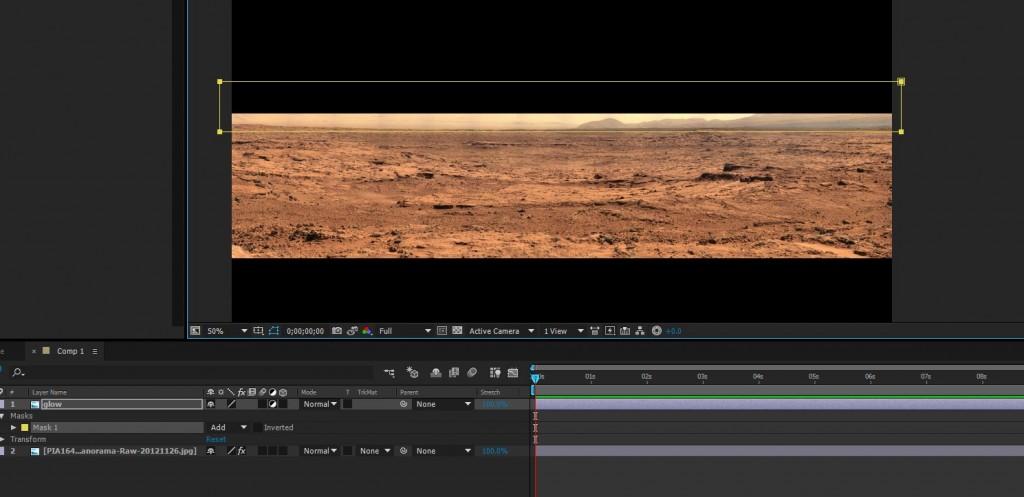The height and width of the screenshot is (497, 1024).
Task: Toggle mask and shape path visibility icon
Action: coord(273,331)
